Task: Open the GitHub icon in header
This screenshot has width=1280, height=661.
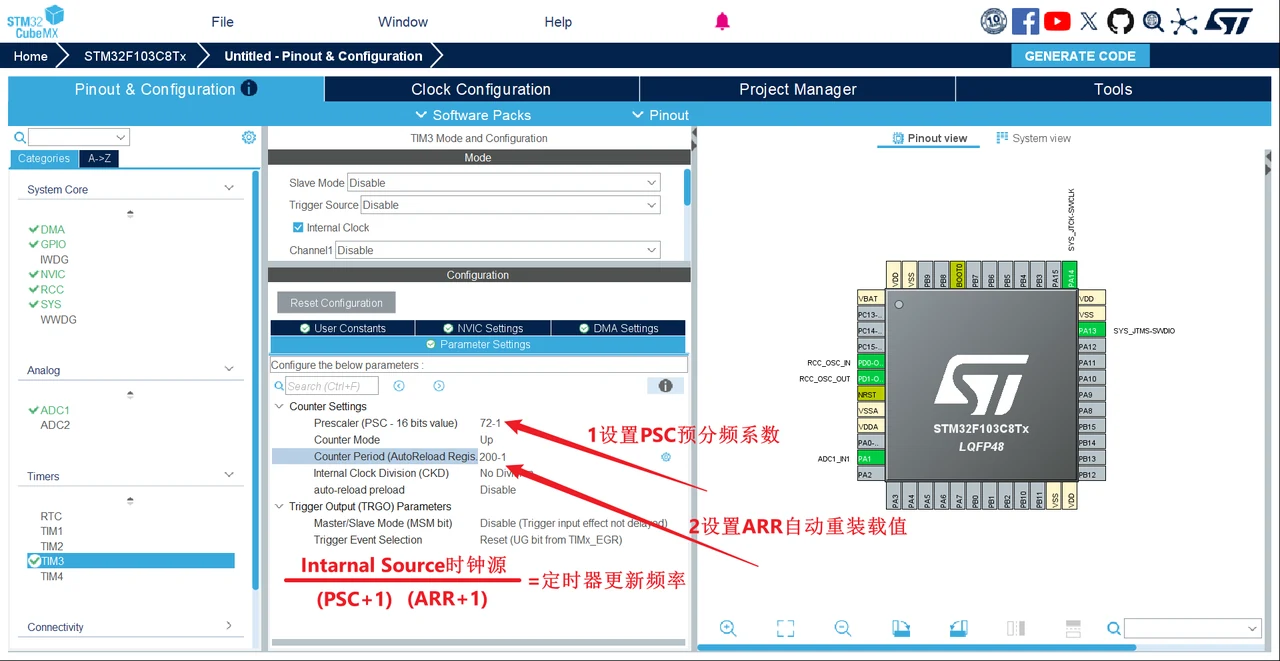Action: (1121, 21)
